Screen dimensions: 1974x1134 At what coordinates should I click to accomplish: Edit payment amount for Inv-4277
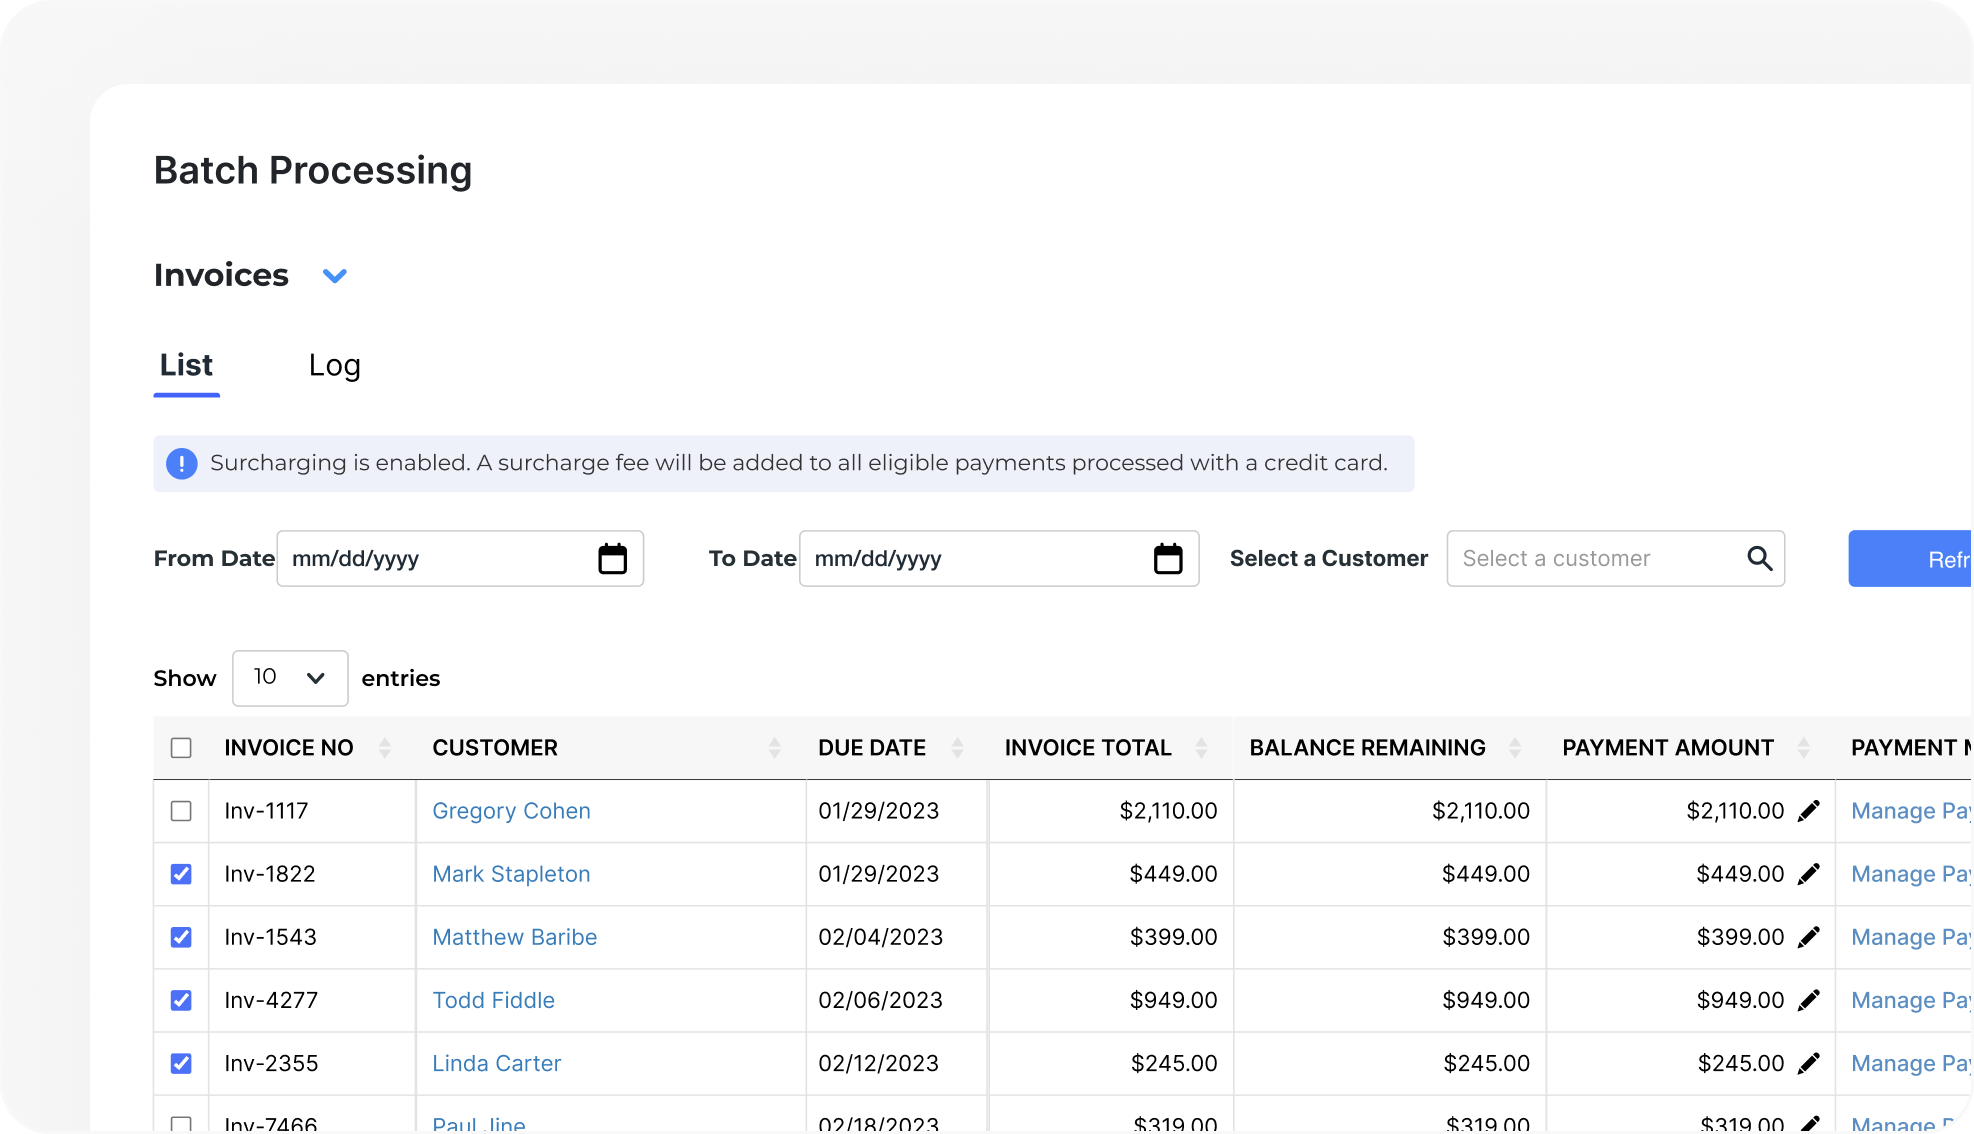pos(1809,1000)
